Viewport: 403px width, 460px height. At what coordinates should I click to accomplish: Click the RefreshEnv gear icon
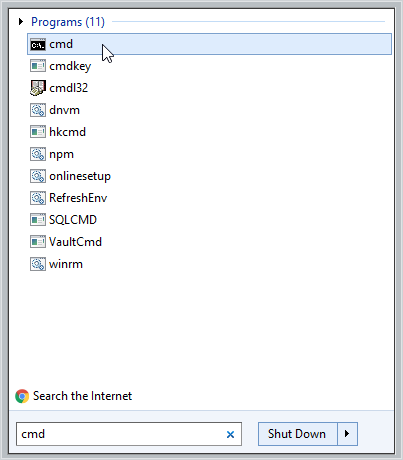[x=38, y=198]
